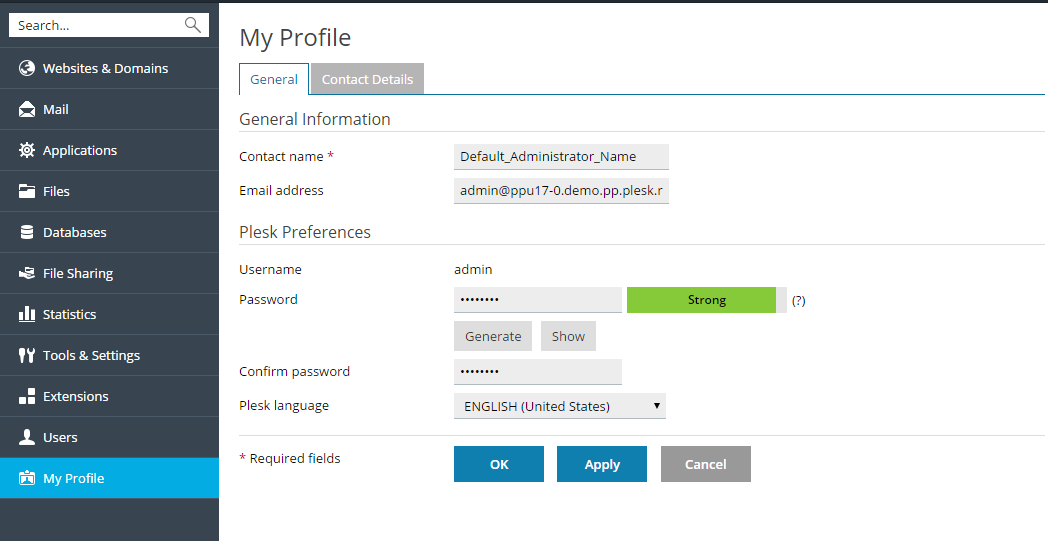The width and height of the screenshot is (1048, 541).
Task: Show the password with Show button
Action: pyautogui.click(x=568, y=337)
